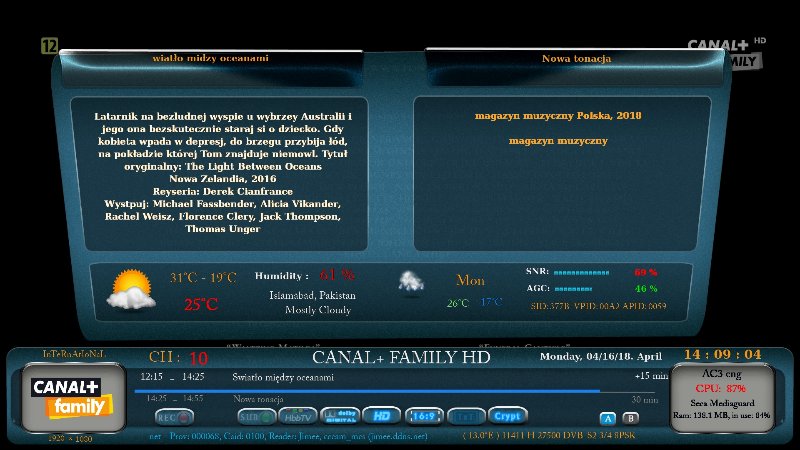Click the next event time 14:25 - 14:55
Viewport: 800px width, 450px height.
pos(174,398)
